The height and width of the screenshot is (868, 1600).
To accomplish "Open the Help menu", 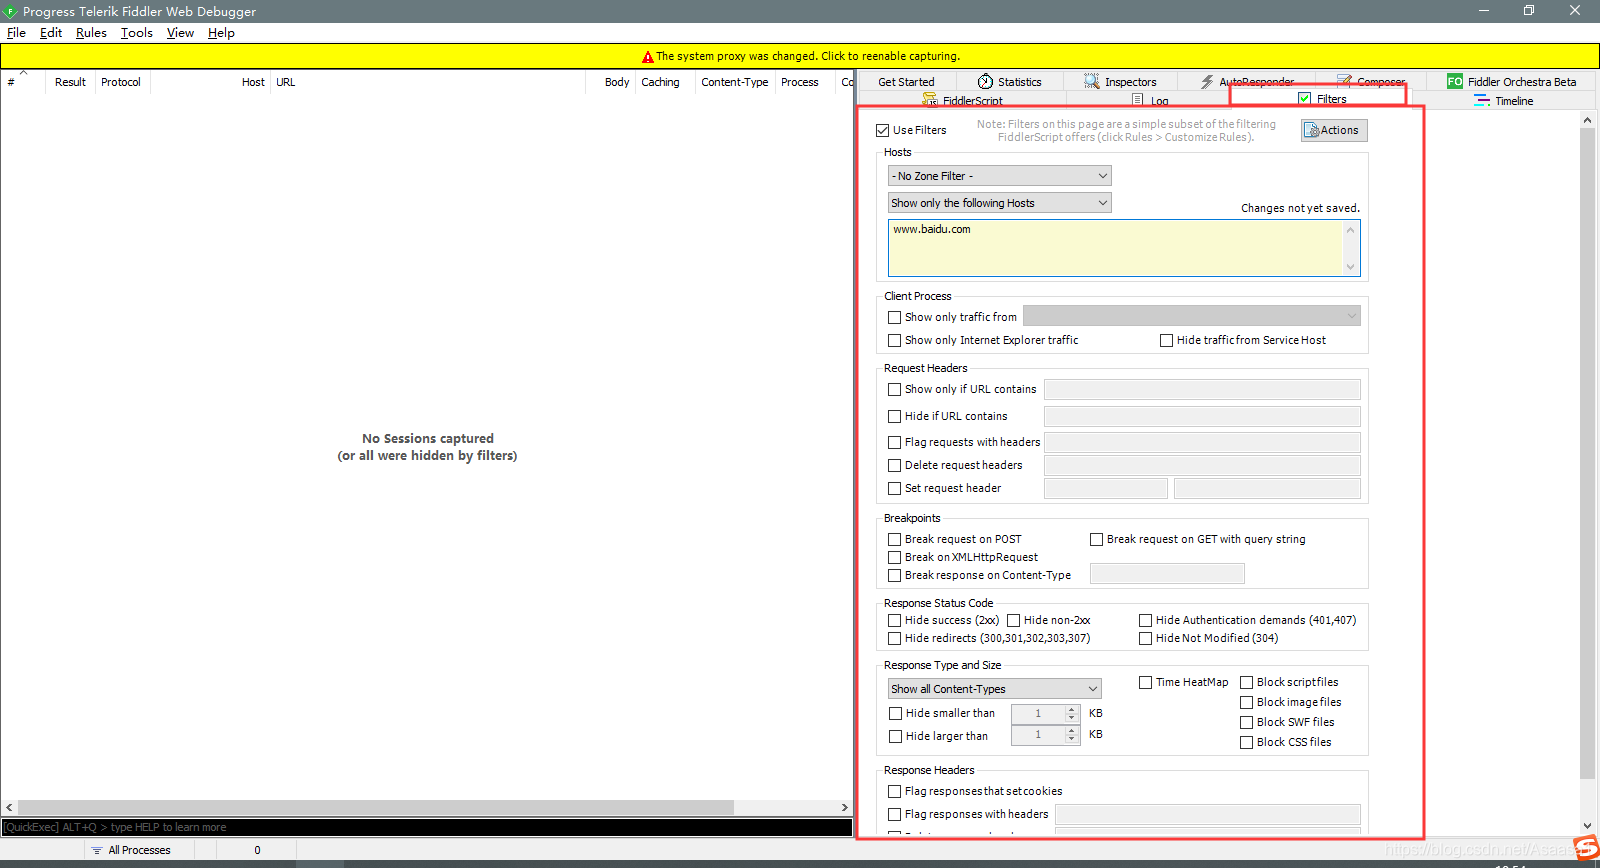I will 221,33.
